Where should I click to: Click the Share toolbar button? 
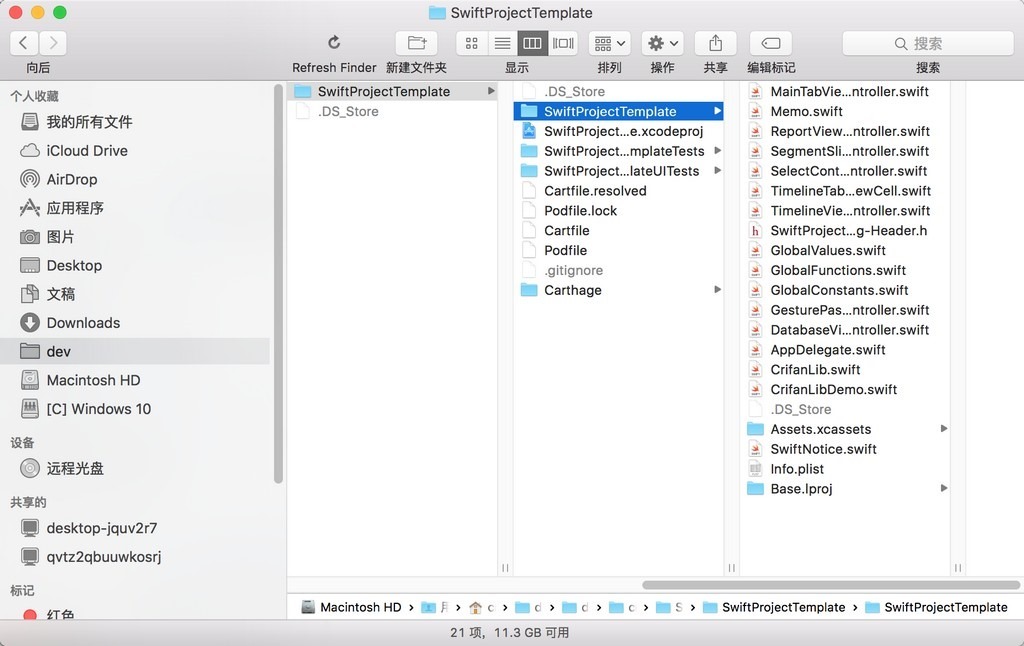tap(716, 43)
